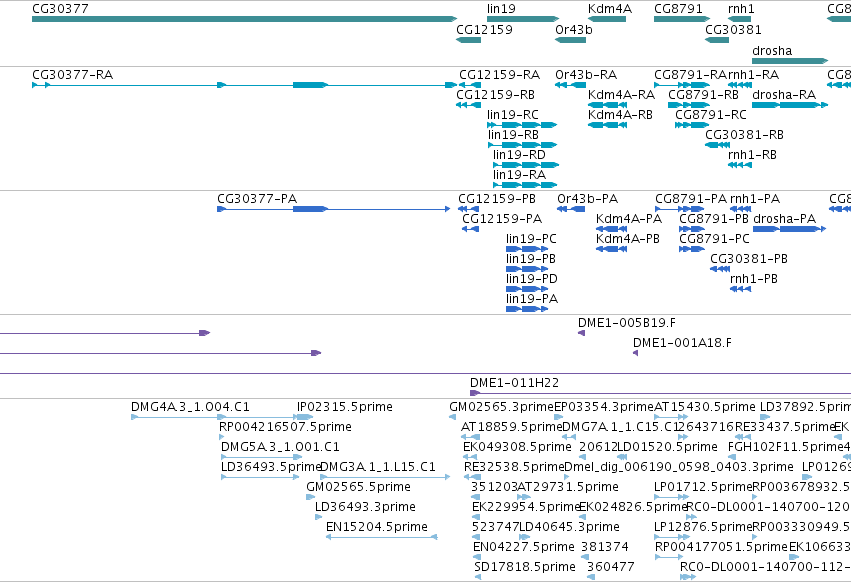This screenshot has width=851, height=582.
Task: Select the SD17818.5prime EST
Action: [x=478, y=577]
